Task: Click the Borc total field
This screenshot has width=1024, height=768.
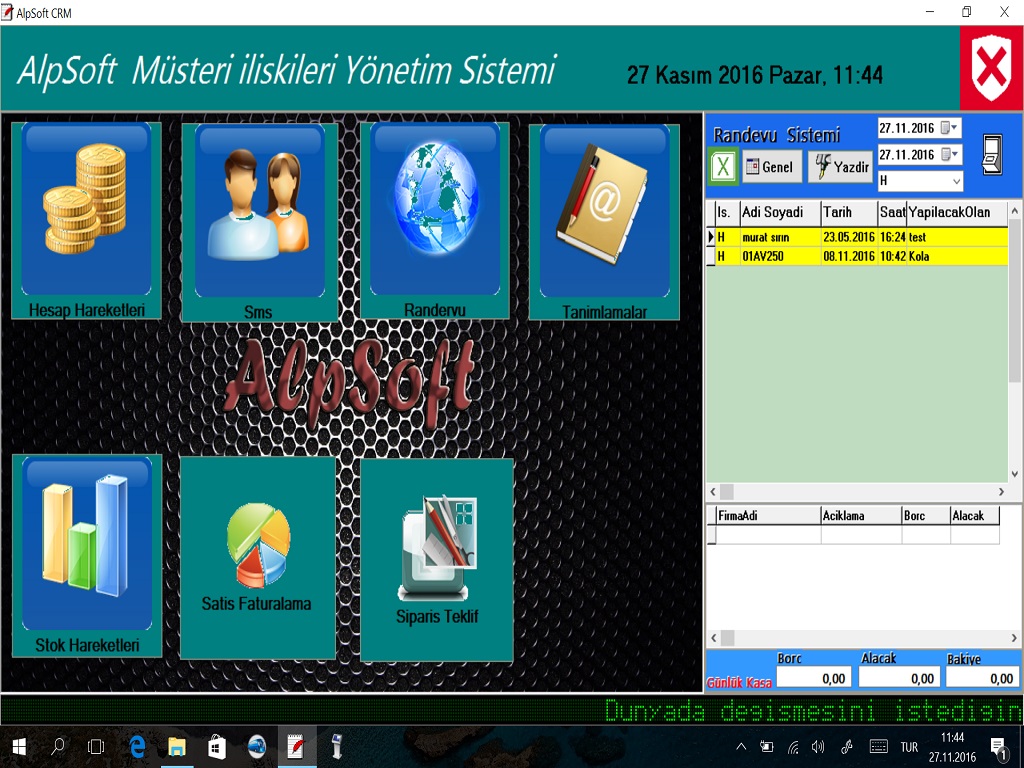Action: pyautogui.click(x=814, y=679)
